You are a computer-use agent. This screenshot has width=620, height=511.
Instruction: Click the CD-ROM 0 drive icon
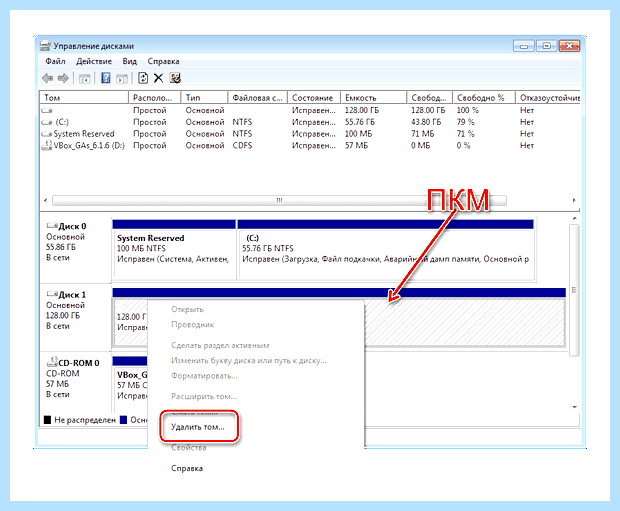[52, 362]
